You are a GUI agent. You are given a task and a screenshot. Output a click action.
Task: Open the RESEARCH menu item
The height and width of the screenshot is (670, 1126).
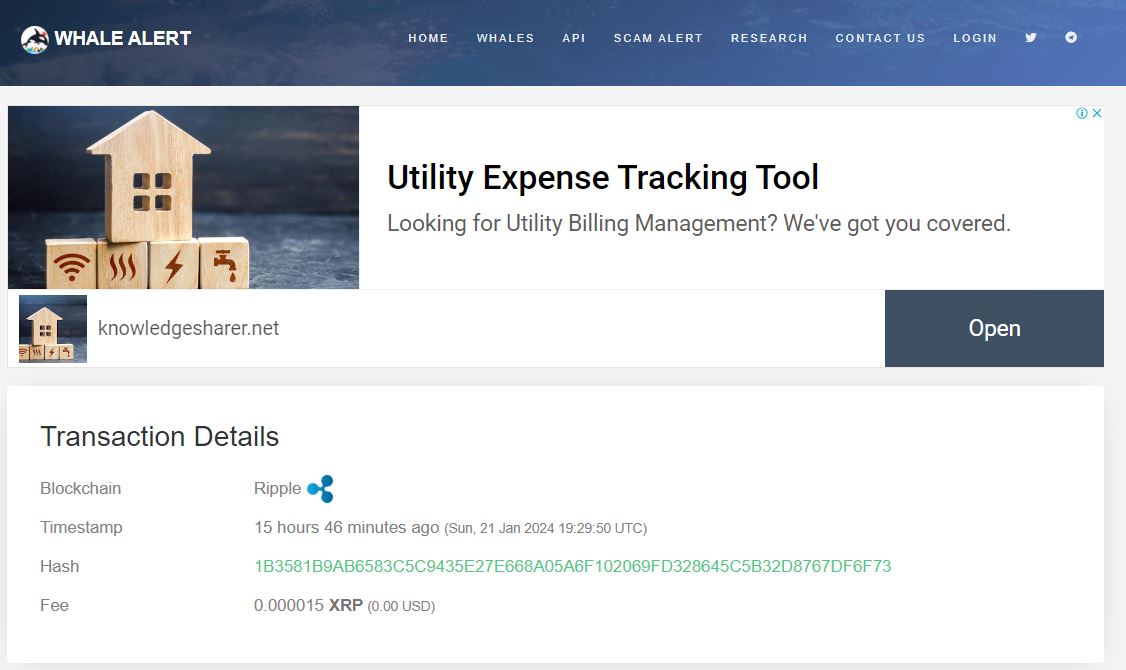(769, 38)
